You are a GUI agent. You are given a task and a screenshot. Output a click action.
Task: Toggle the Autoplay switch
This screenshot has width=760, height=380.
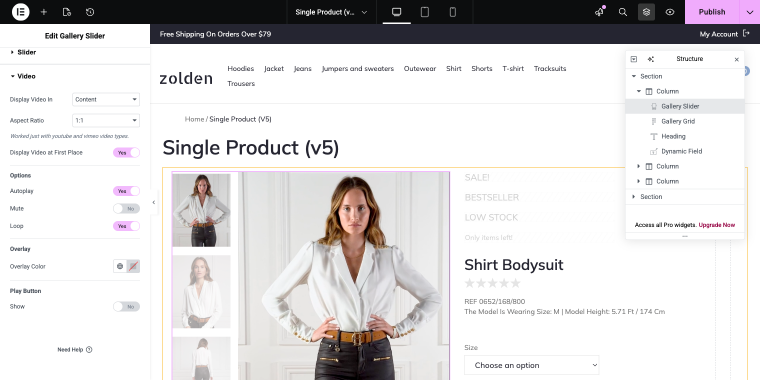127,191
